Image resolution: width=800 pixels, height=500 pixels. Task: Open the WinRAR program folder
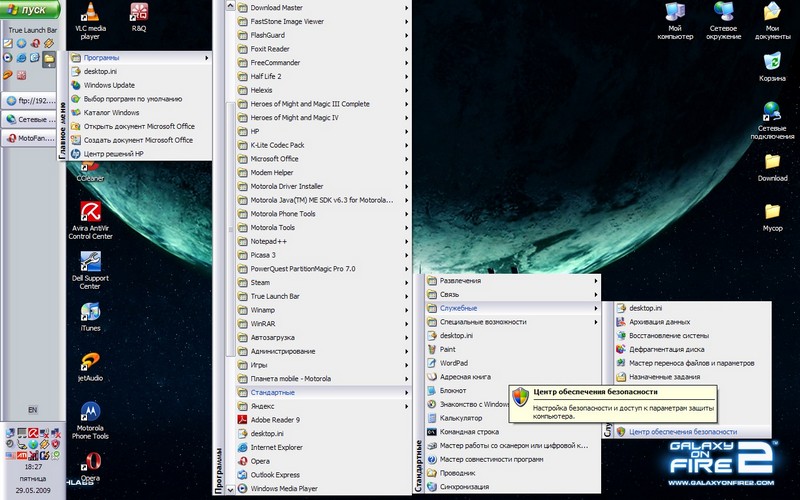pos(323,324)
